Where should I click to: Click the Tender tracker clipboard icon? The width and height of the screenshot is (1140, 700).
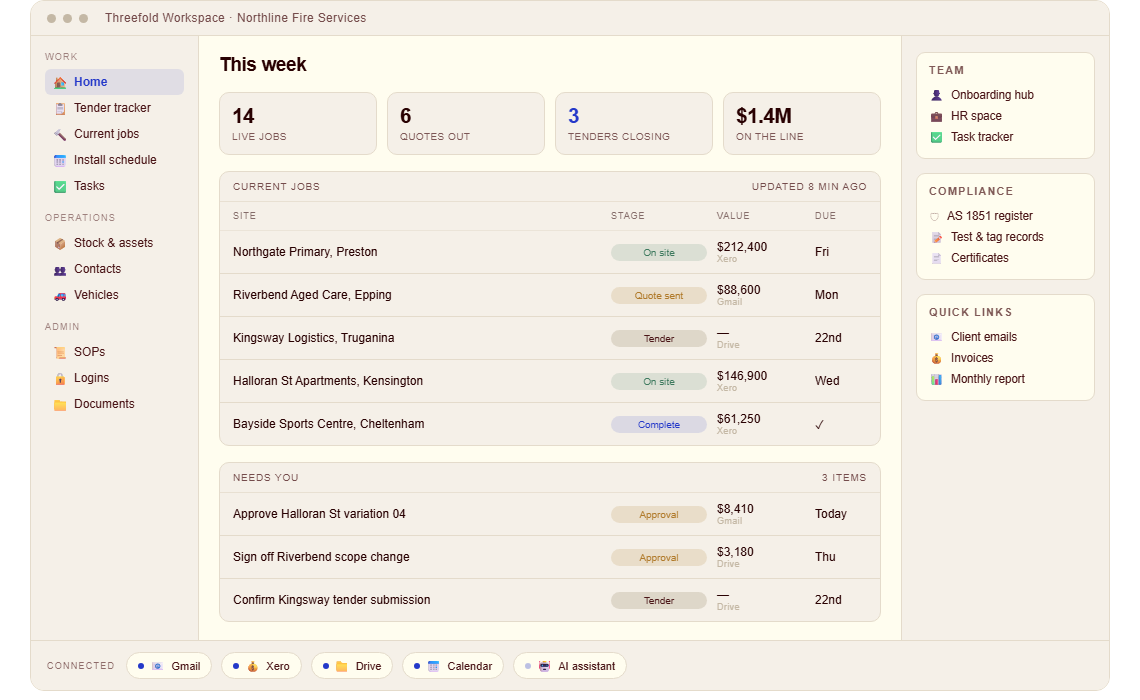(60, 108)
